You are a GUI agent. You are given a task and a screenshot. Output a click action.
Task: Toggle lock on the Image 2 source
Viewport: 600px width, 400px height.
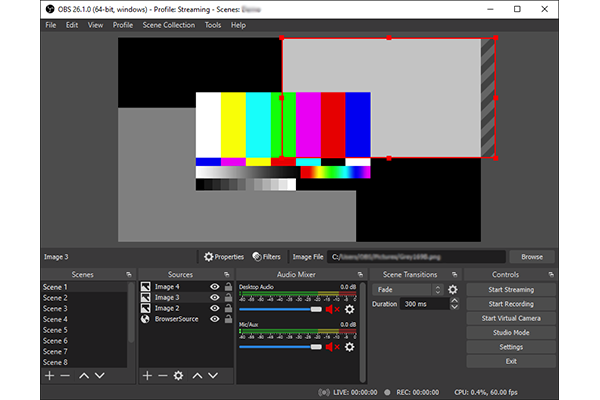coord(228,308)
